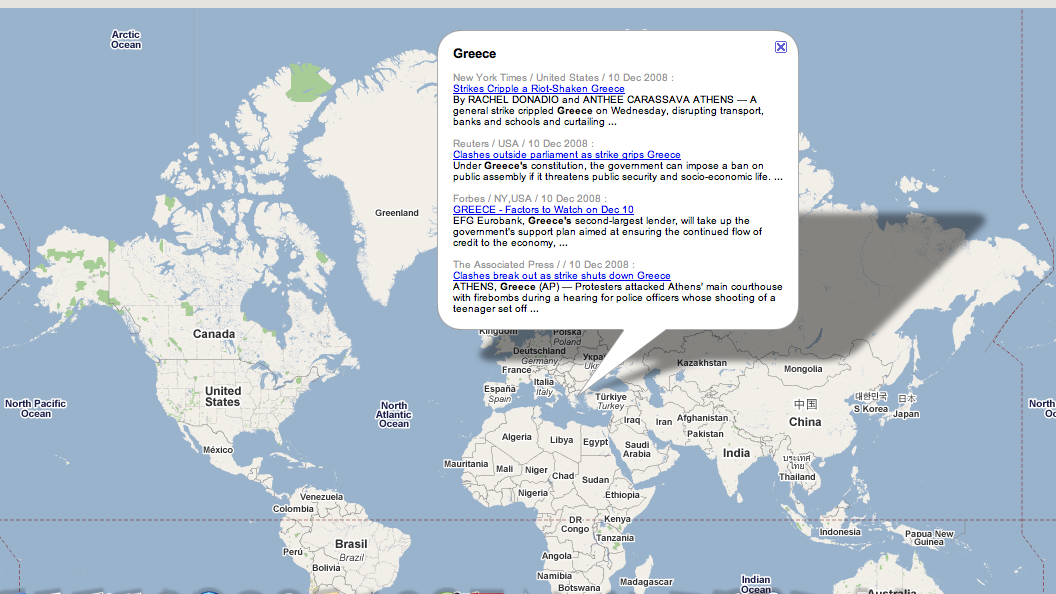The image size is (1056, 594).
Task: Click the España label on the map
Action: tap(500, 389)
